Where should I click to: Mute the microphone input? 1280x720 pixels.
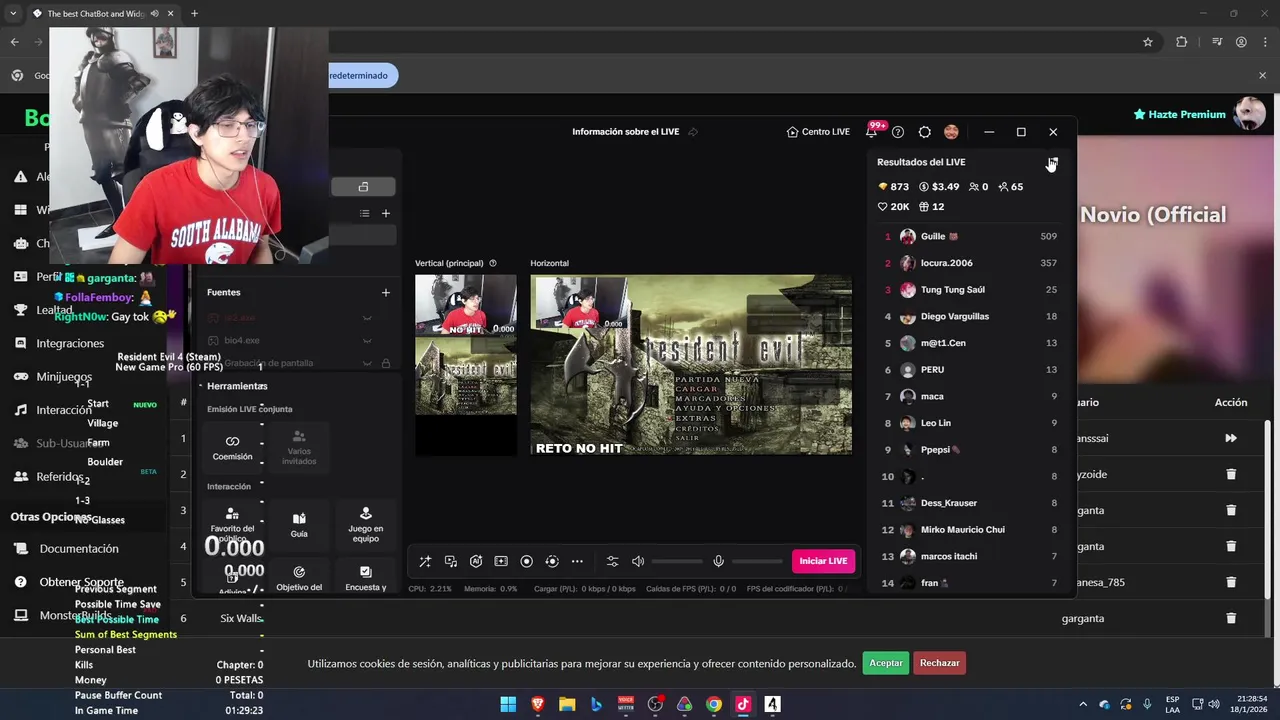[x=718, y=561]
